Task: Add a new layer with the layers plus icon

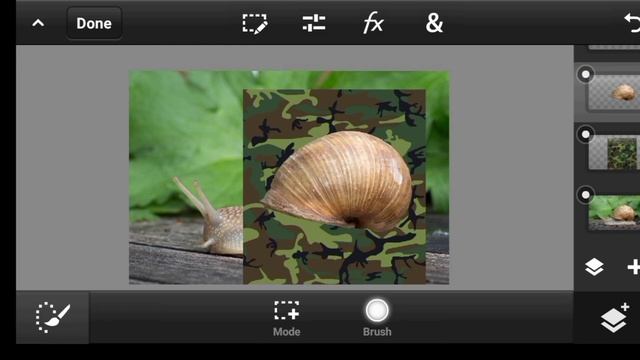Action: coord(615,318)
